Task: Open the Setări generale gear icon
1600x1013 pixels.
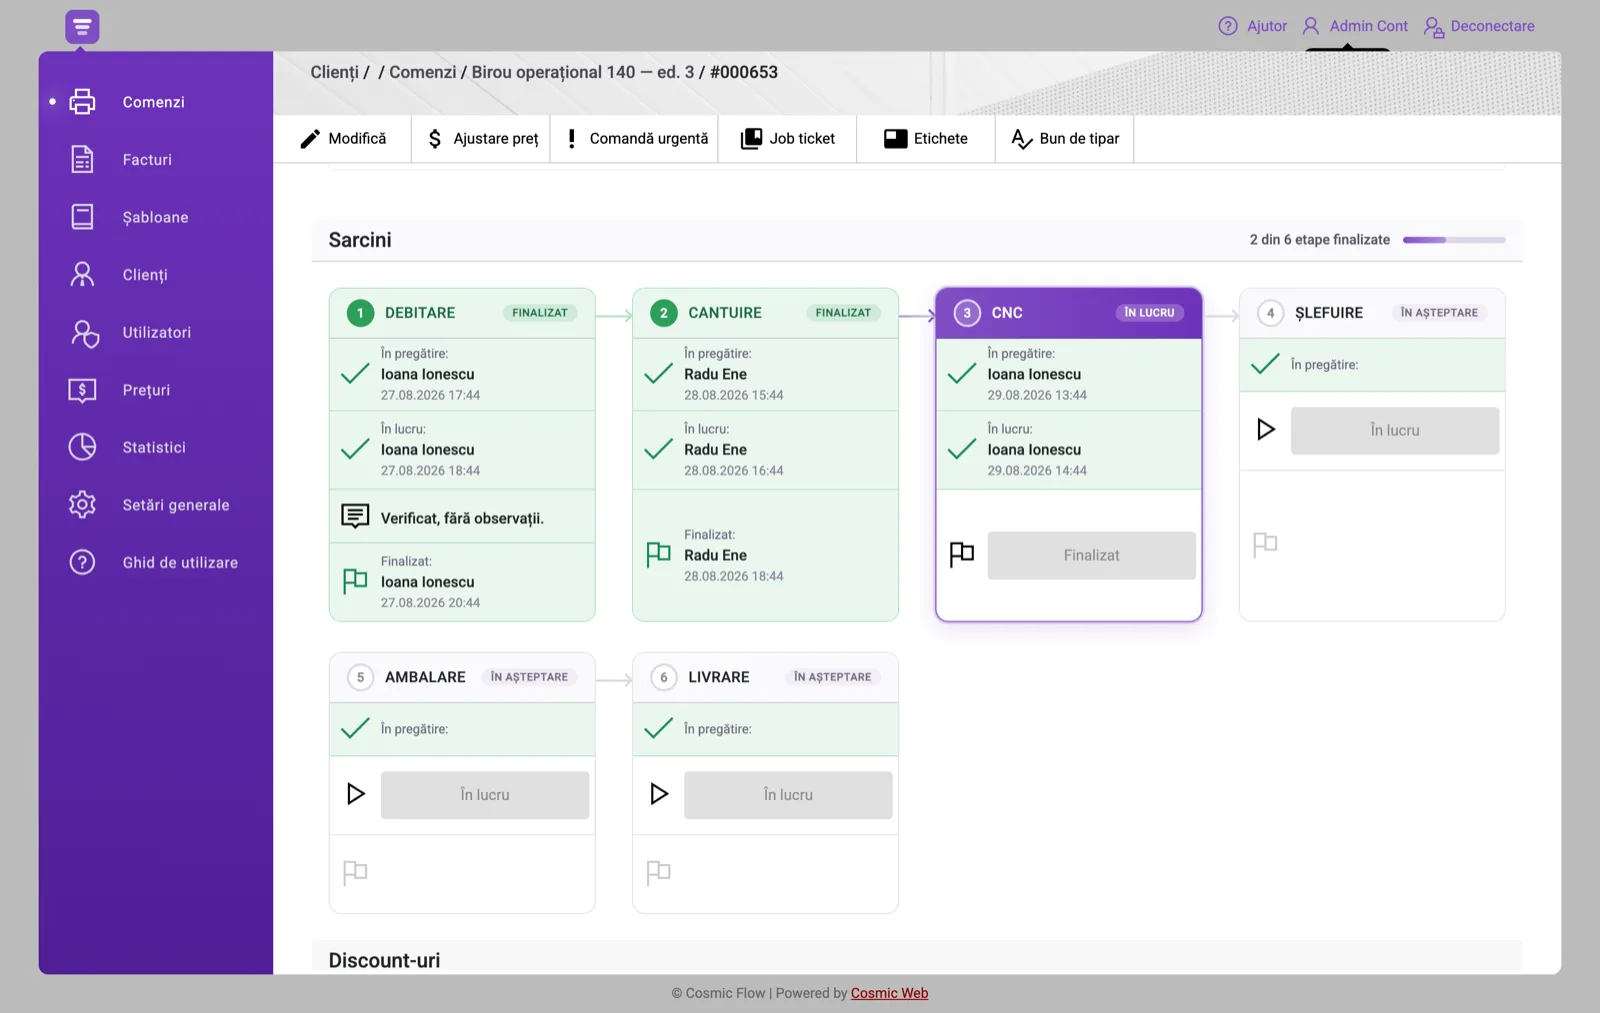Action: coord(82,505)
